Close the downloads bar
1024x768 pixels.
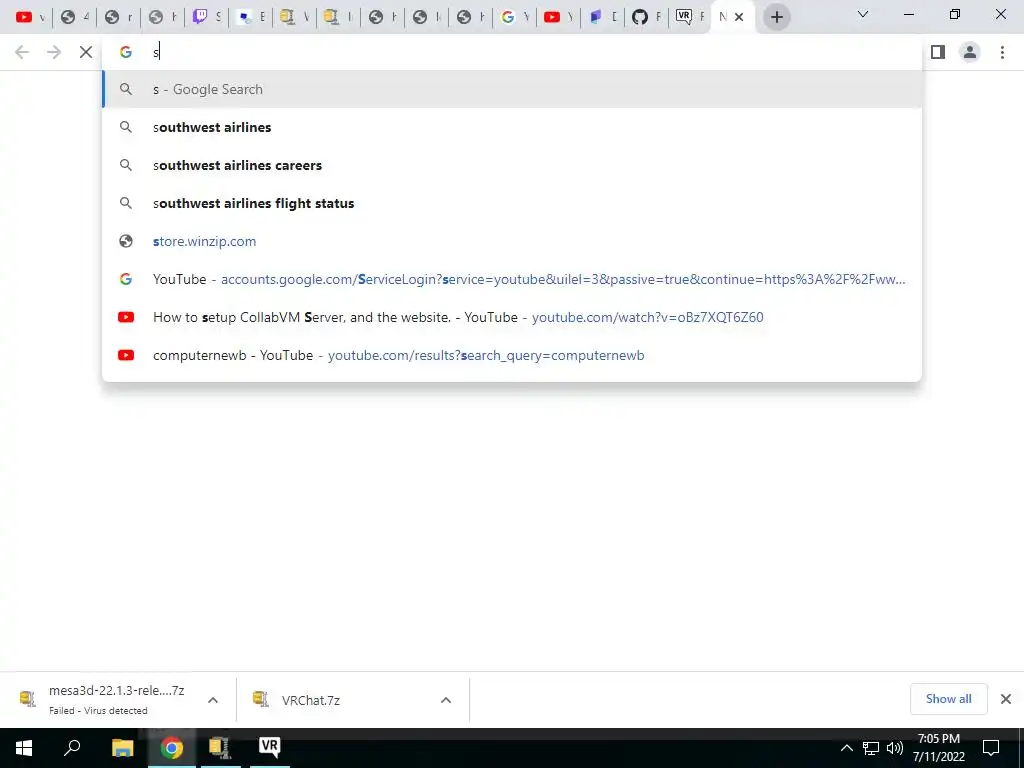click(1006, 699)
